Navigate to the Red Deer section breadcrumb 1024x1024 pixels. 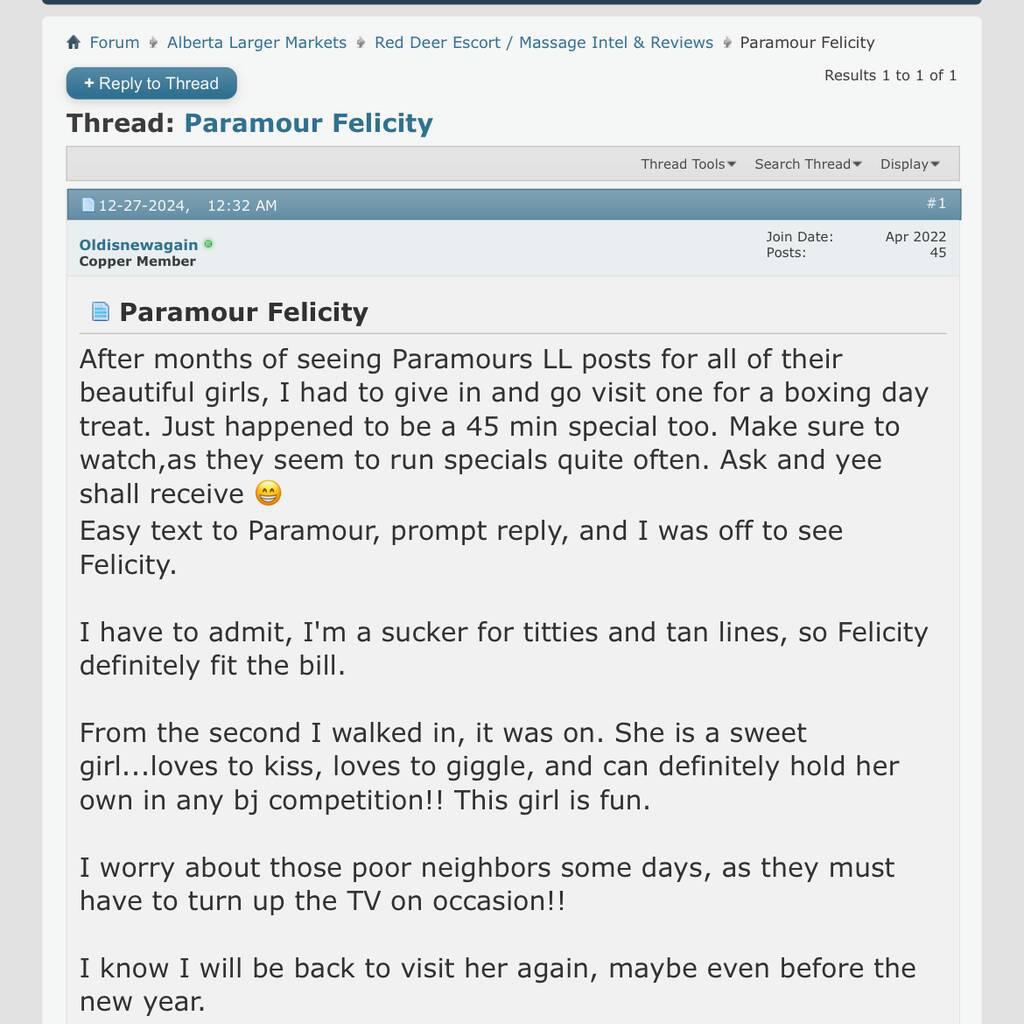[x=544, y=43]
